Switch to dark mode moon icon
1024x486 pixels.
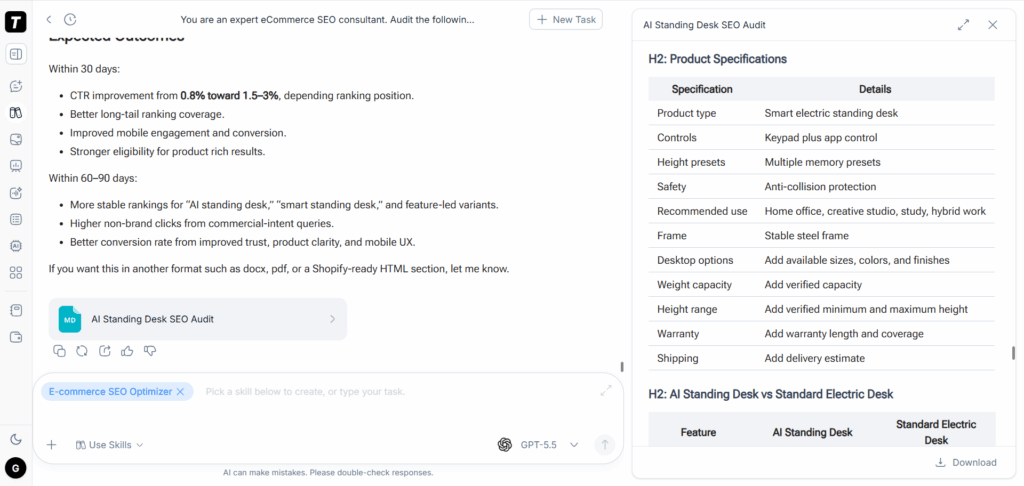tap(16, 439)
